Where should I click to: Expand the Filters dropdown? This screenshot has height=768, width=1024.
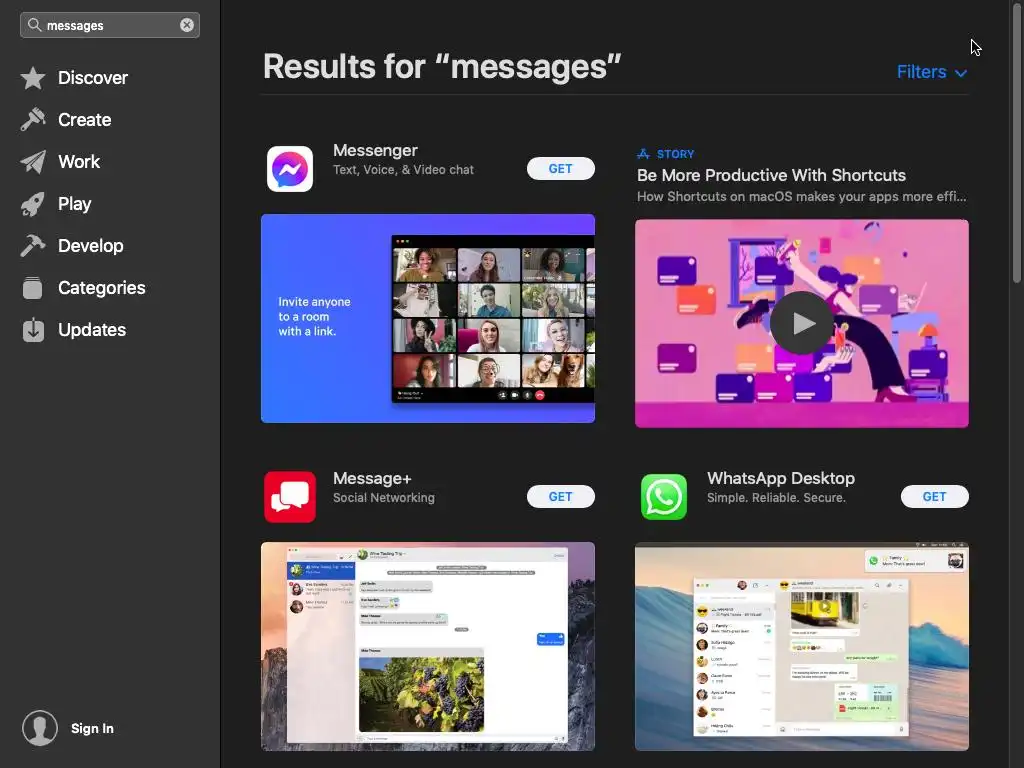(931, 72)
